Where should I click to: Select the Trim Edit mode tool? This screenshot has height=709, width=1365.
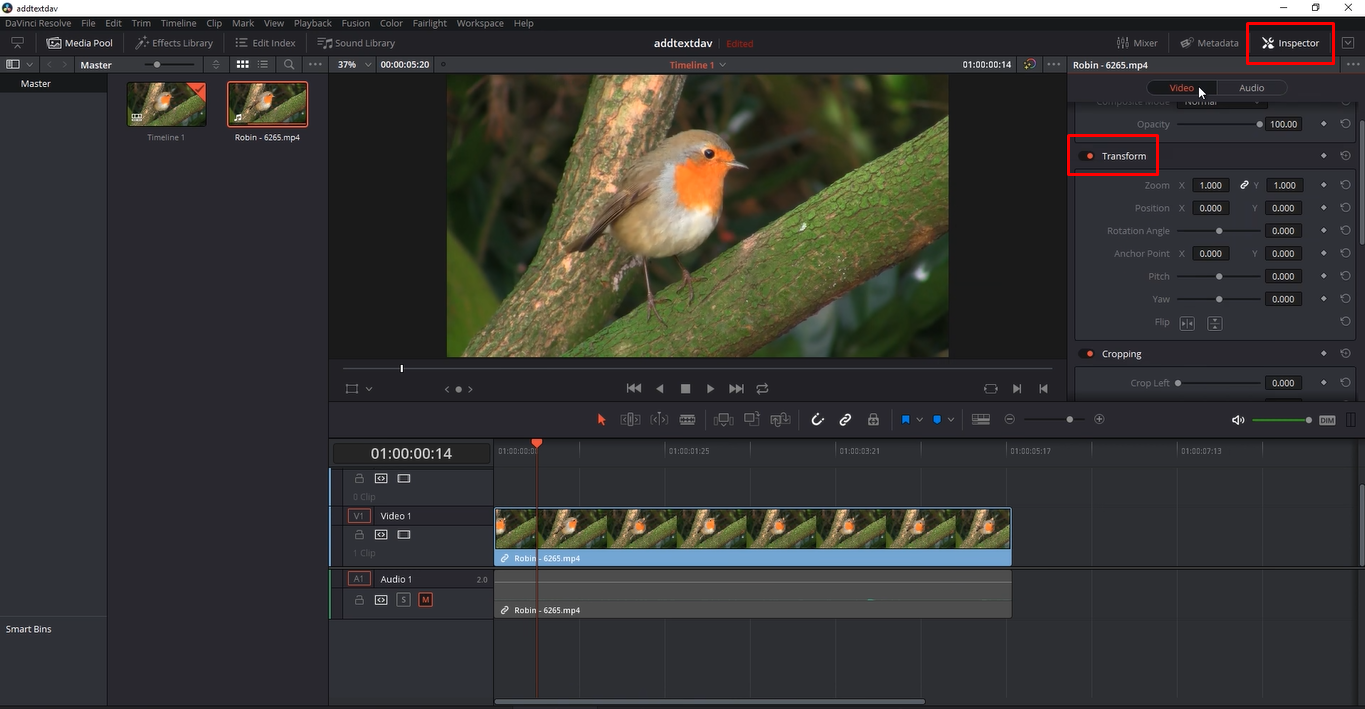(630, 419)
